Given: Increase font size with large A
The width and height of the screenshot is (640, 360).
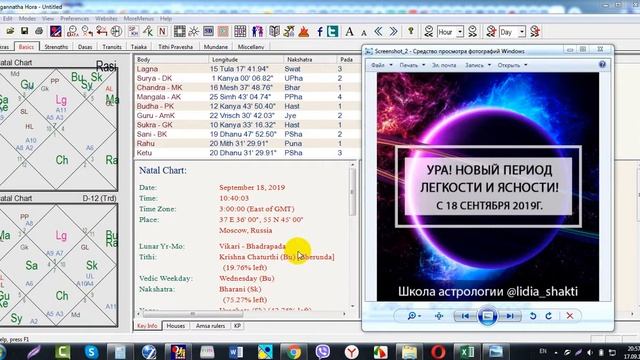Looking at the screenshot, I should pos(349,31).
